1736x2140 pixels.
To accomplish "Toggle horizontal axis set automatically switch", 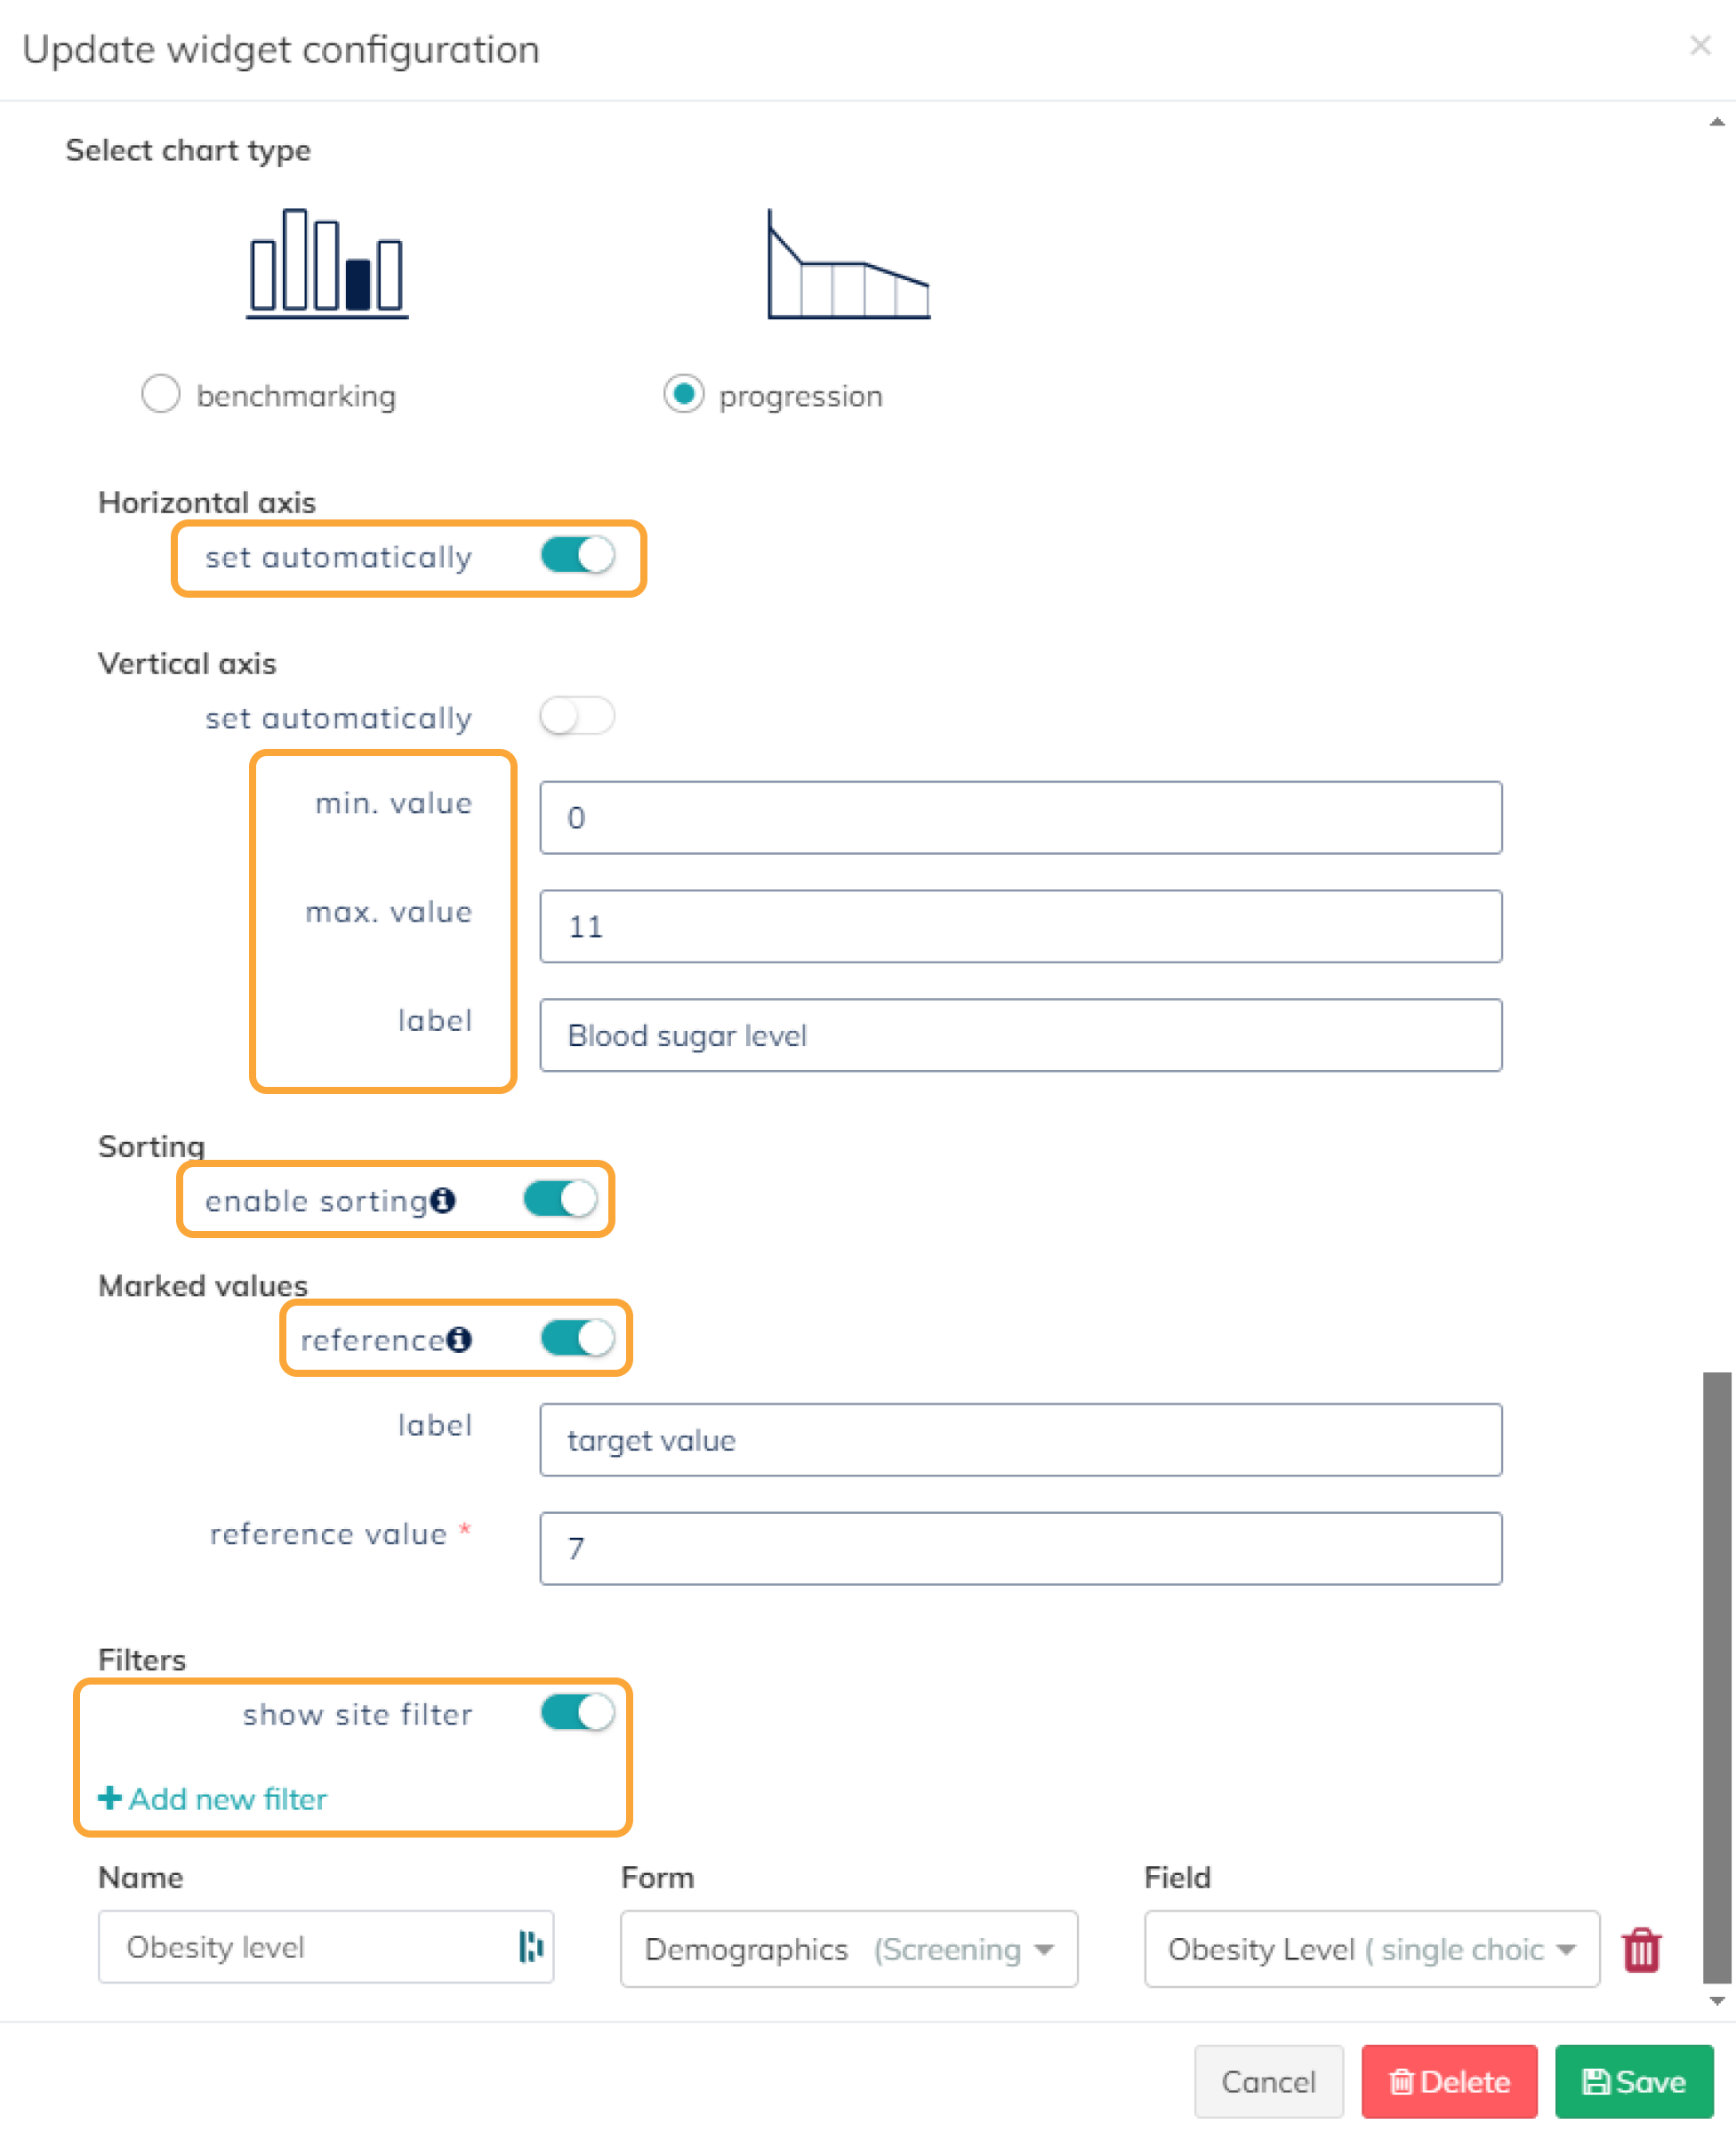I will click(577, 555).
